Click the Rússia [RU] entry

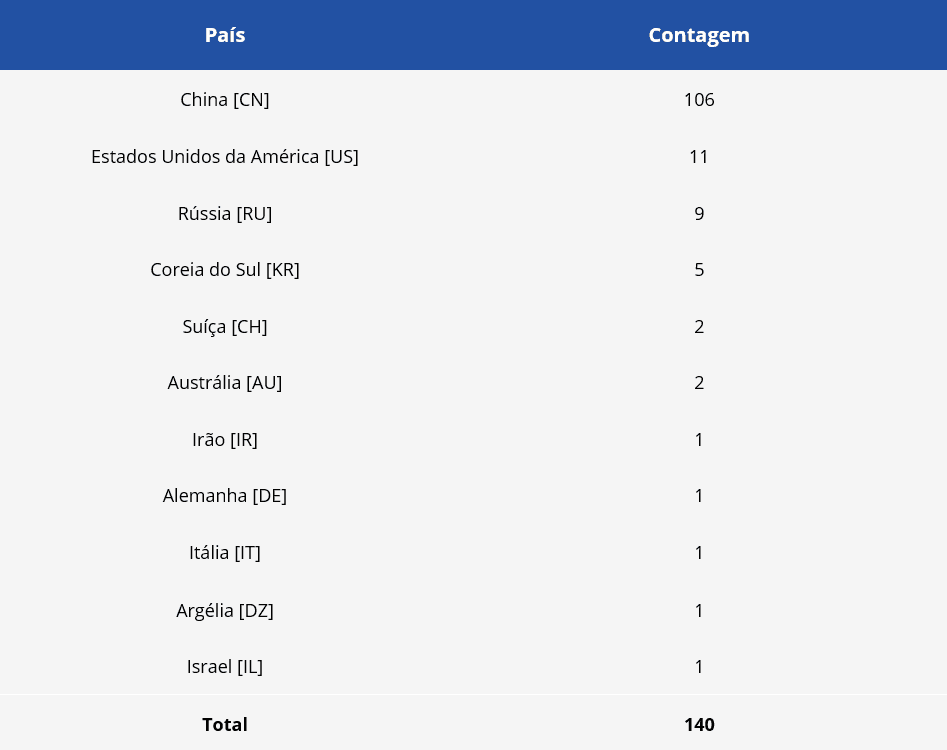225,213
